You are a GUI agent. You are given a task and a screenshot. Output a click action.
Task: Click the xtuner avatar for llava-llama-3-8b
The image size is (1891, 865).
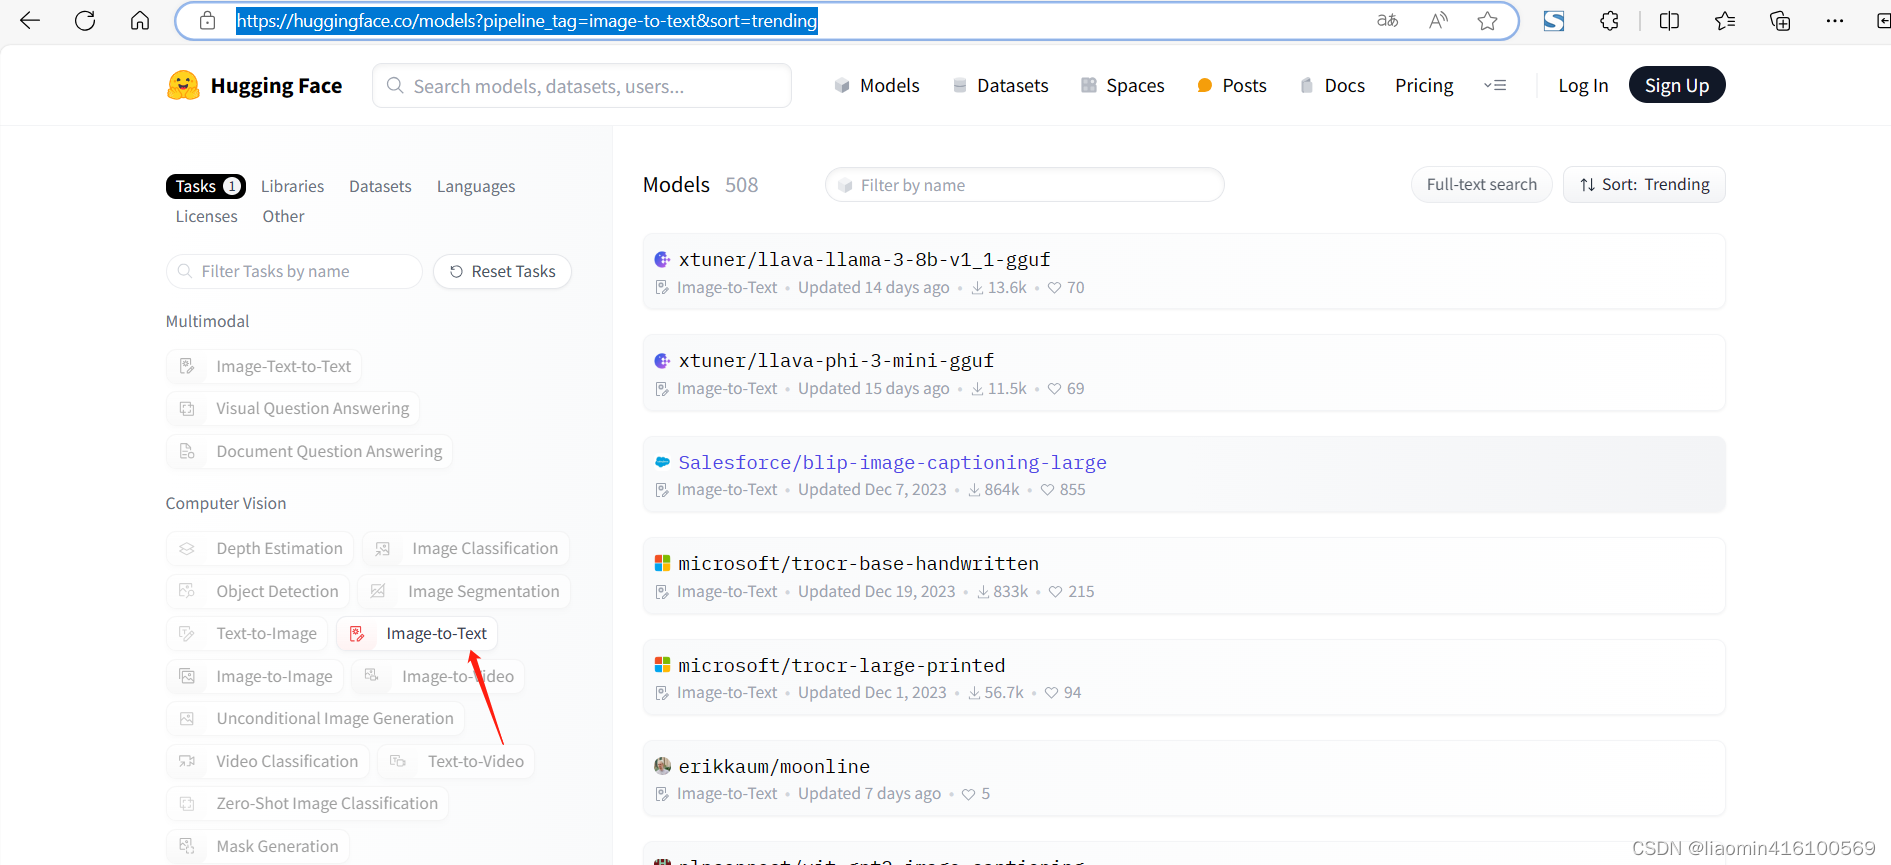point(662,260)
